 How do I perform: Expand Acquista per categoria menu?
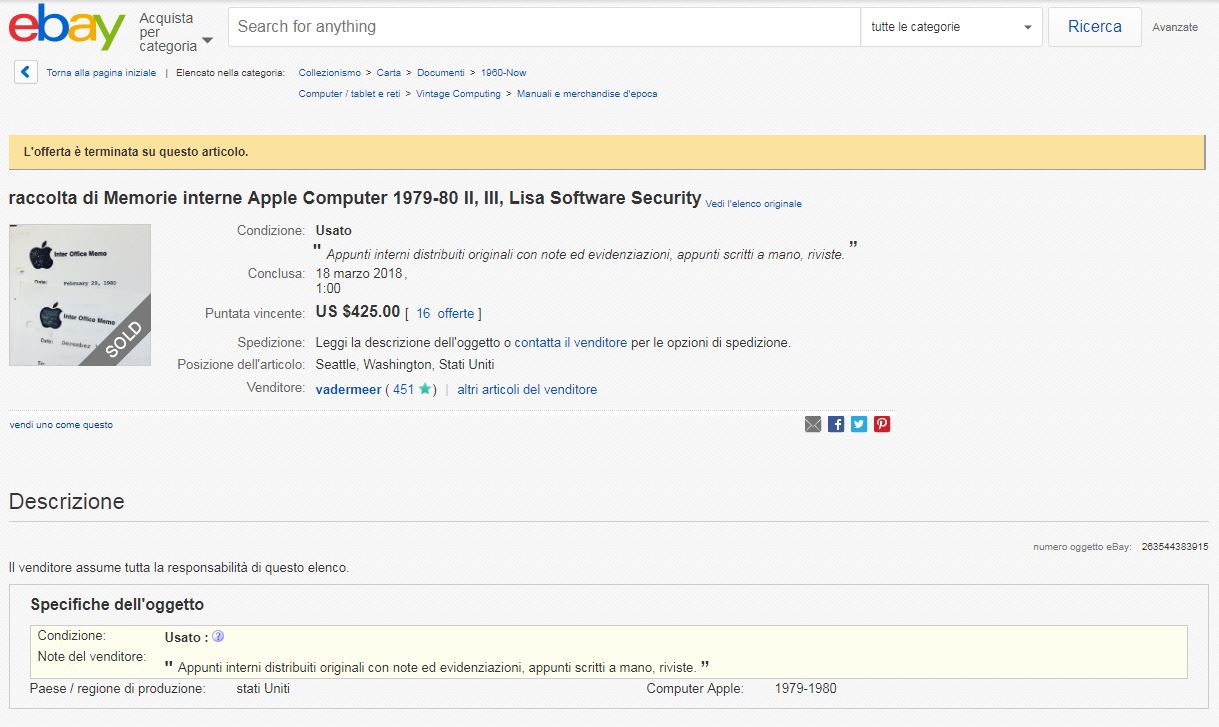click(176, 32)
